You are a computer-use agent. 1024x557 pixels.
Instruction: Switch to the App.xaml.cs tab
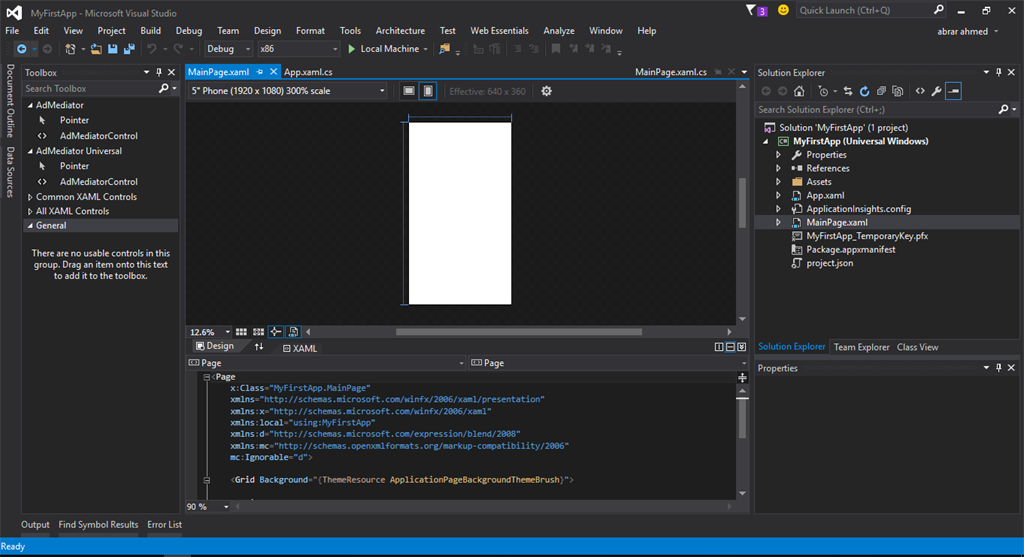coord(308,73)
